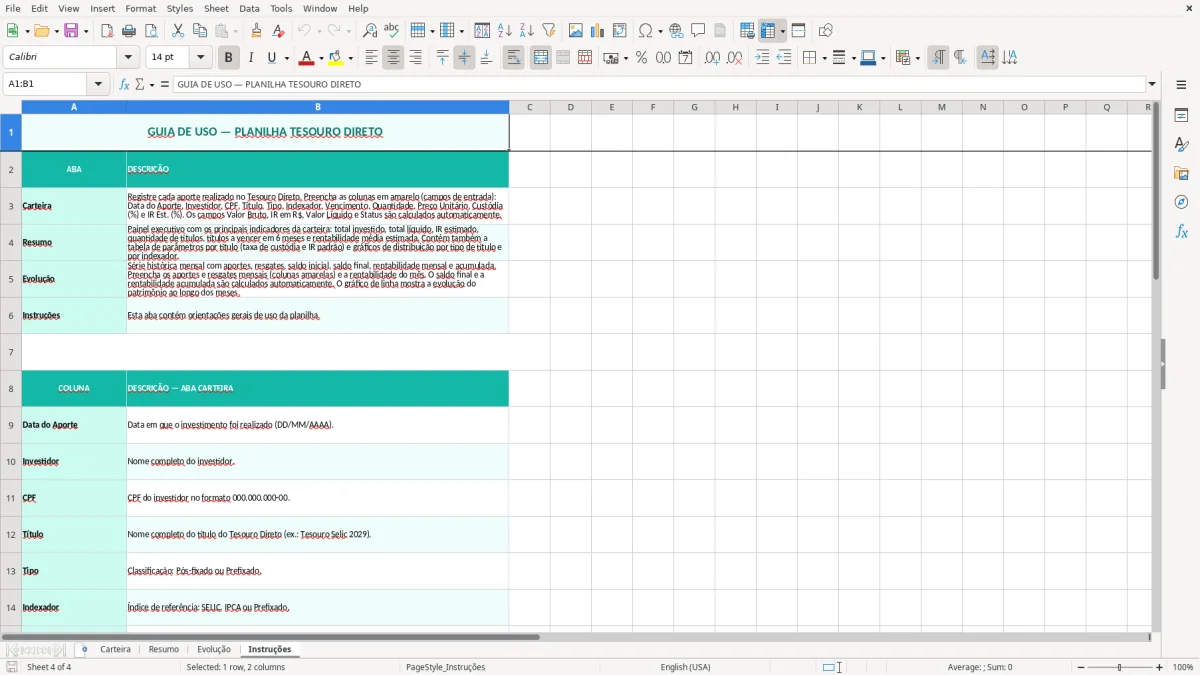Toggle Center Horizontally alignment

(394, 58)
